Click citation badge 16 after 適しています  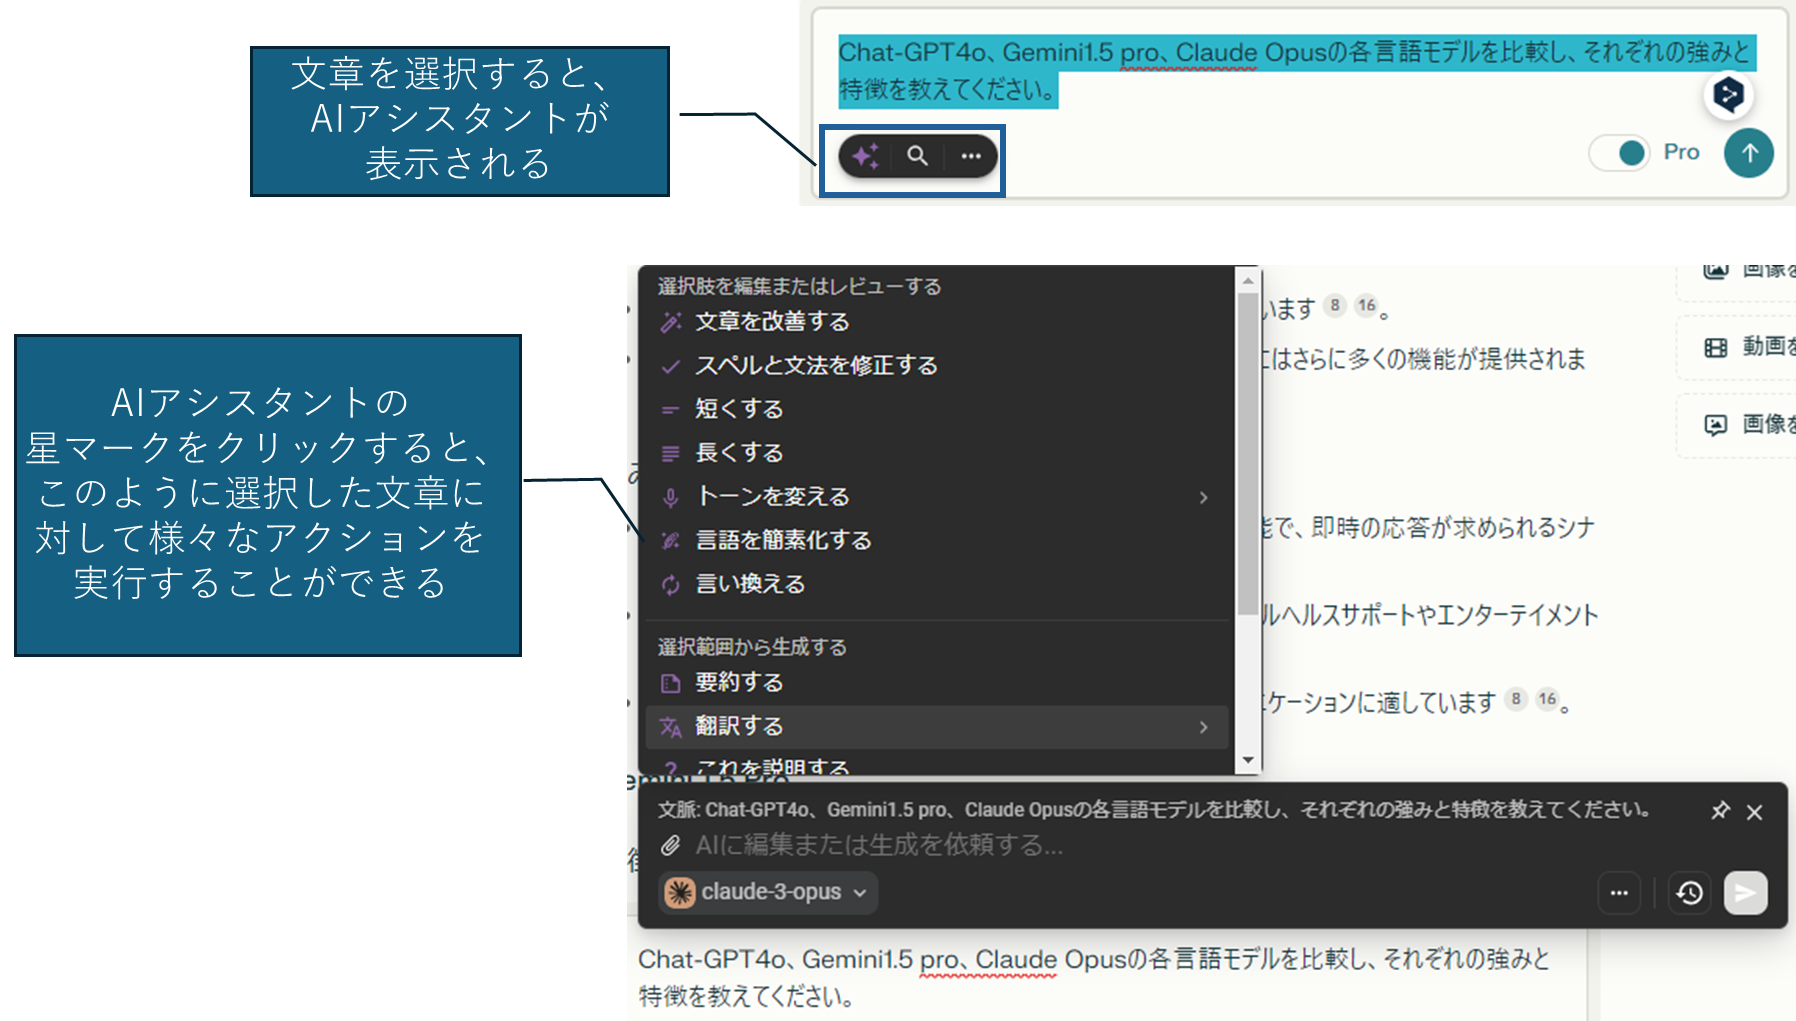tap(1548, 698)
